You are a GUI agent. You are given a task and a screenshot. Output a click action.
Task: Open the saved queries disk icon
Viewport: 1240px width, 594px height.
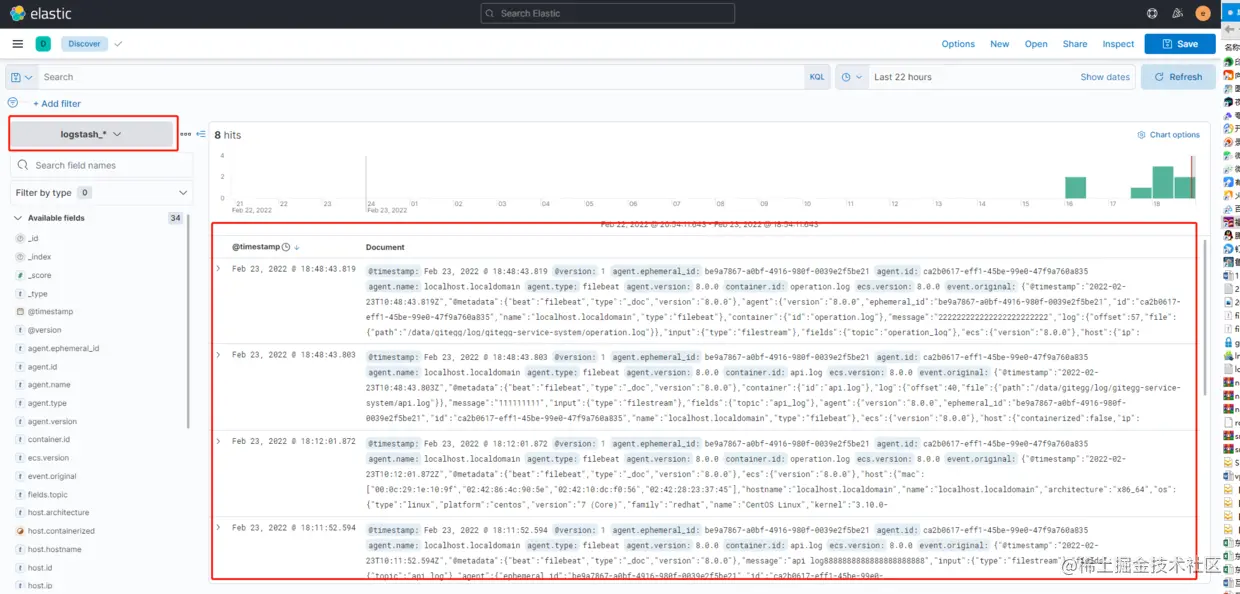pyautogui.click(x=21, y=77)
